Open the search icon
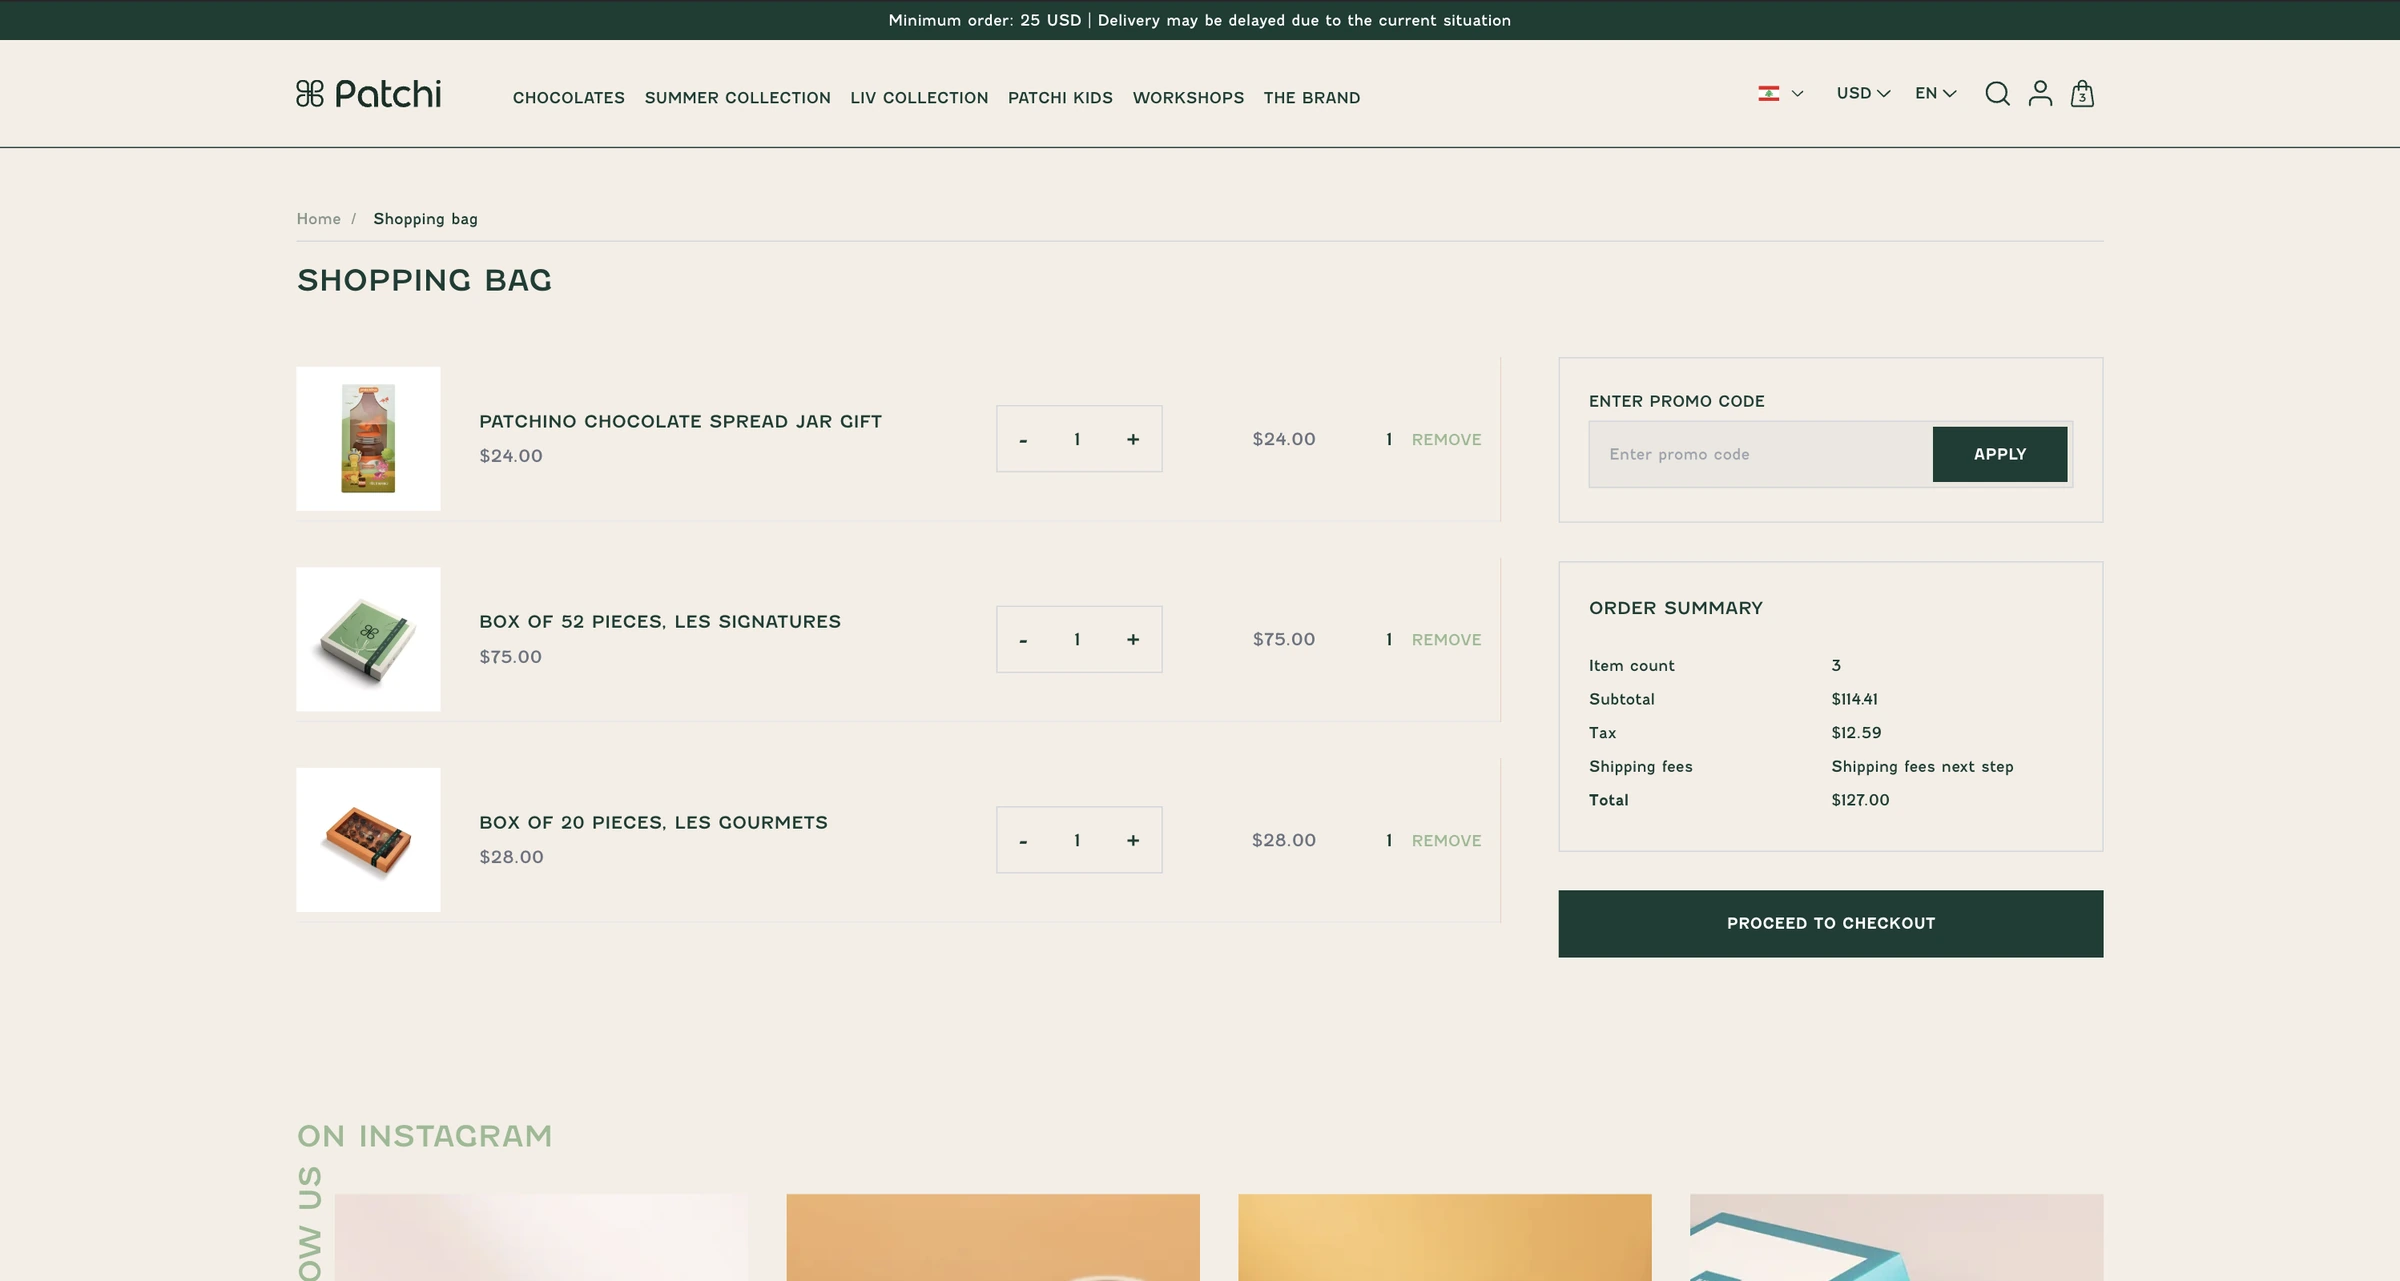Viewport: 2400px width, 1281px height. pyautogui.click(x=1997, y=94)
